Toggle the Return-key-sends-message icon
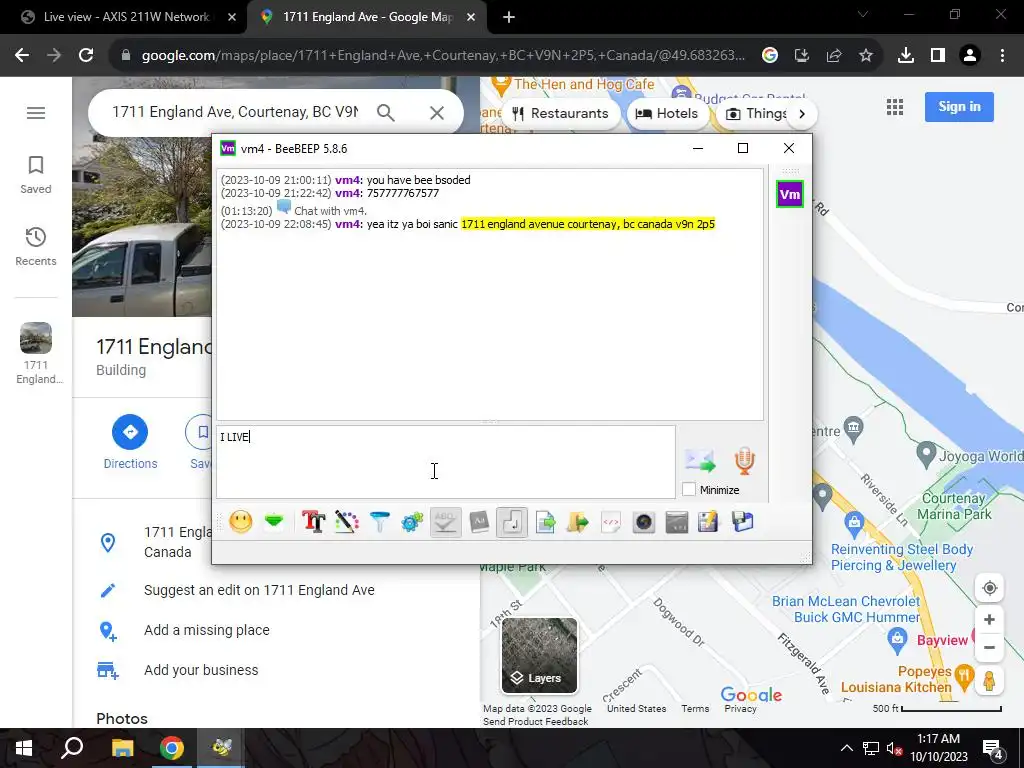 (x=512, y=522)
